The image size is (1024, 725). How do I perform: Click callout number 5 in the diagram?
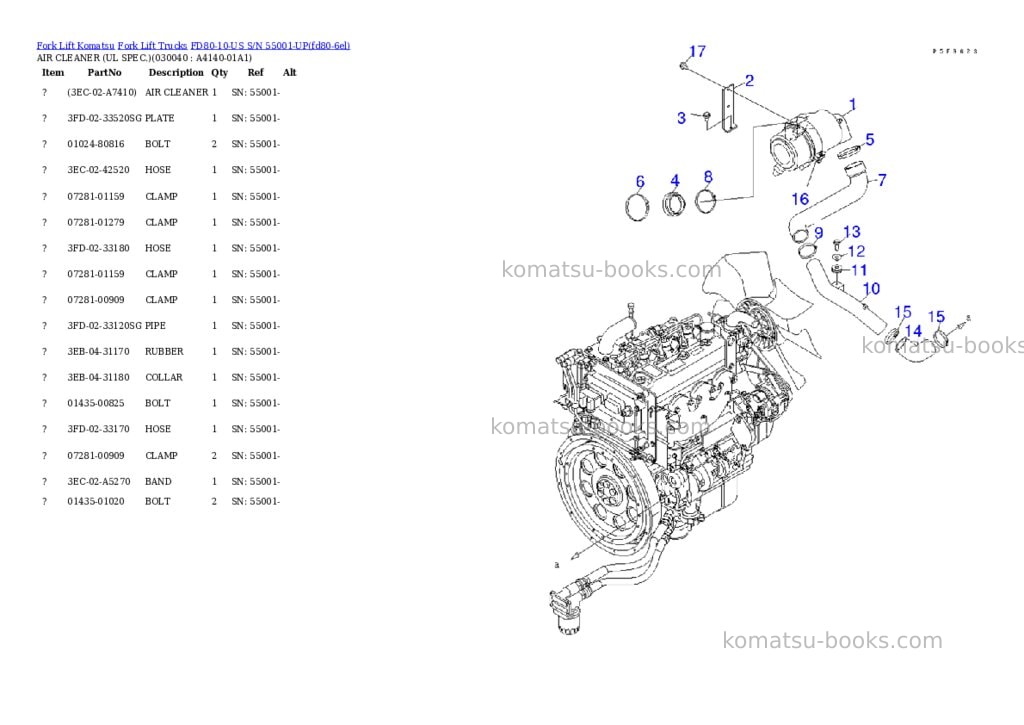tap(870, 139)
